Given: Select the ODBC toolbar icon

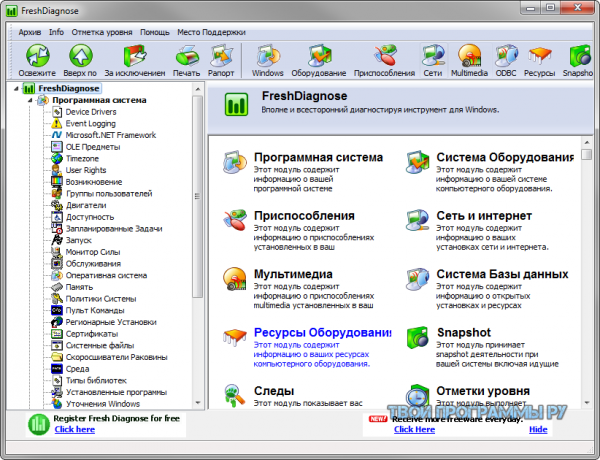Looking at the screenshot, I should tap(506, 56).
